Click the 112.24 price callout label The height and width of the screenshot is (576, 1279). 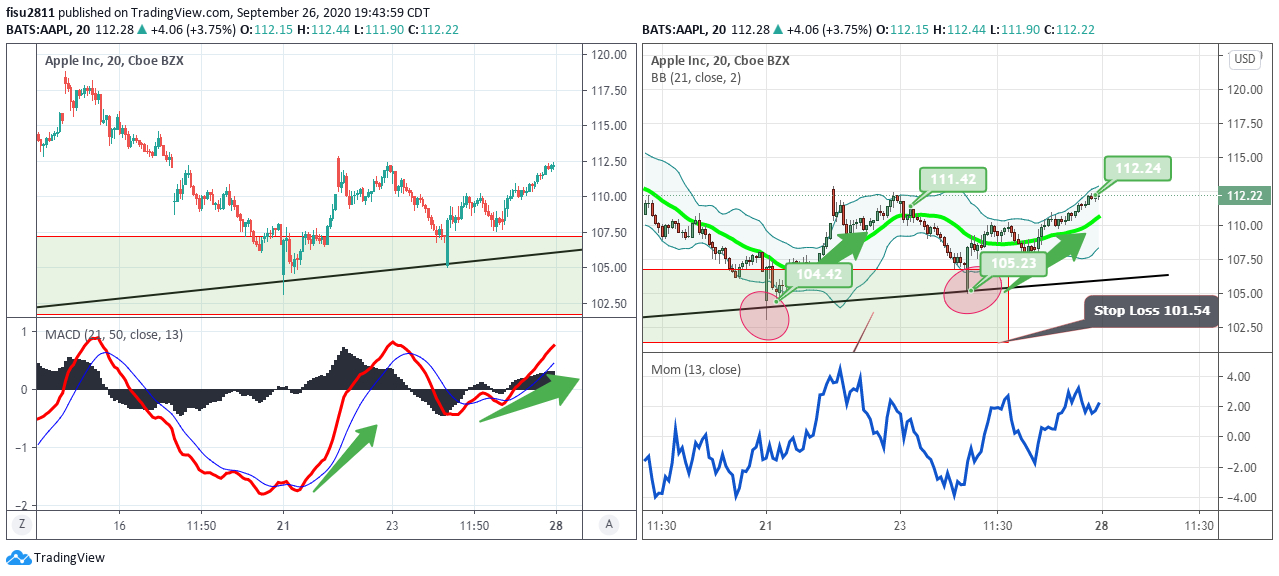click(x=1139, y=168)
